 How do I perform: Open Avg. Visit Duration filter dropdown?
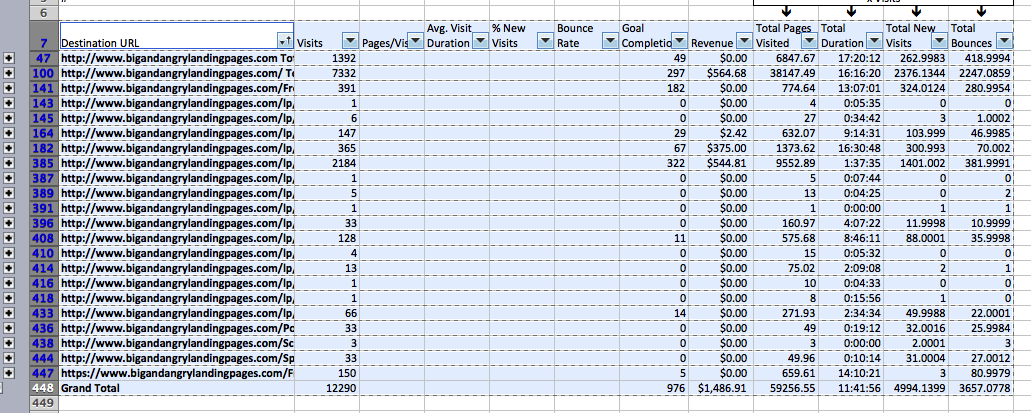point(481,42)
